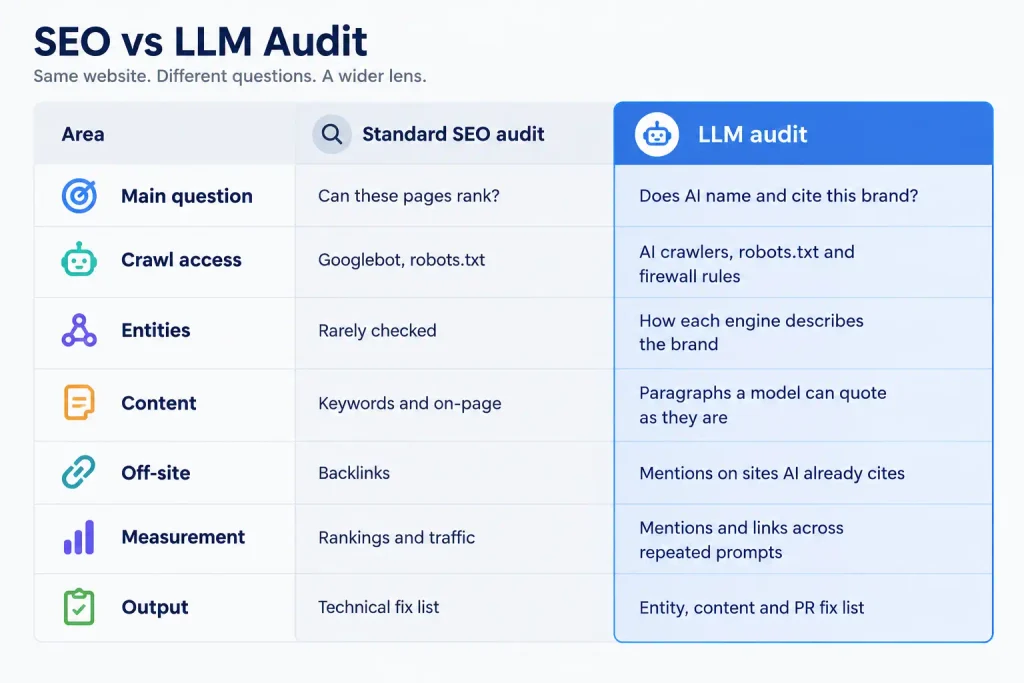This screenshot has width=1024, height=683.
Task: Click the robot icon in LLM audit header
Action: click(x=656, y=135)
